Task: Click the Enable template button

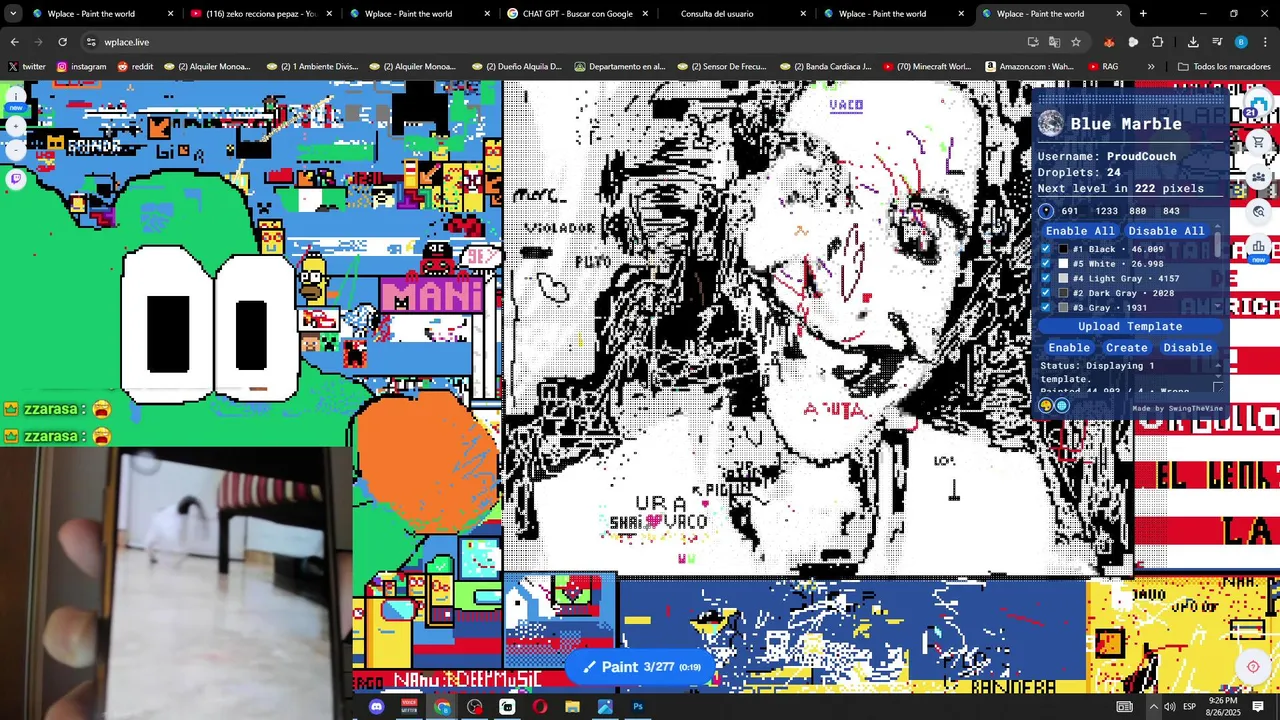Action: click(1069, 348)
